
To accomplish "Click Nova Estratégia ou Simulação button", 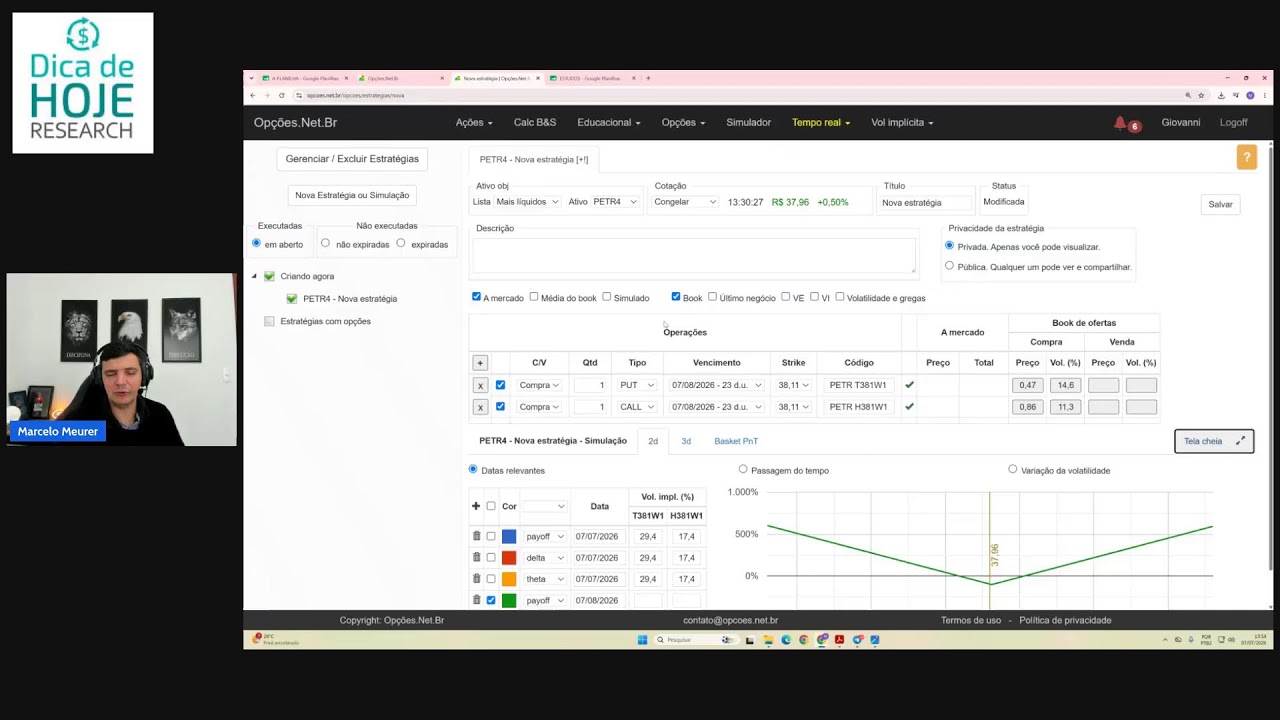I will click(352, 195).
